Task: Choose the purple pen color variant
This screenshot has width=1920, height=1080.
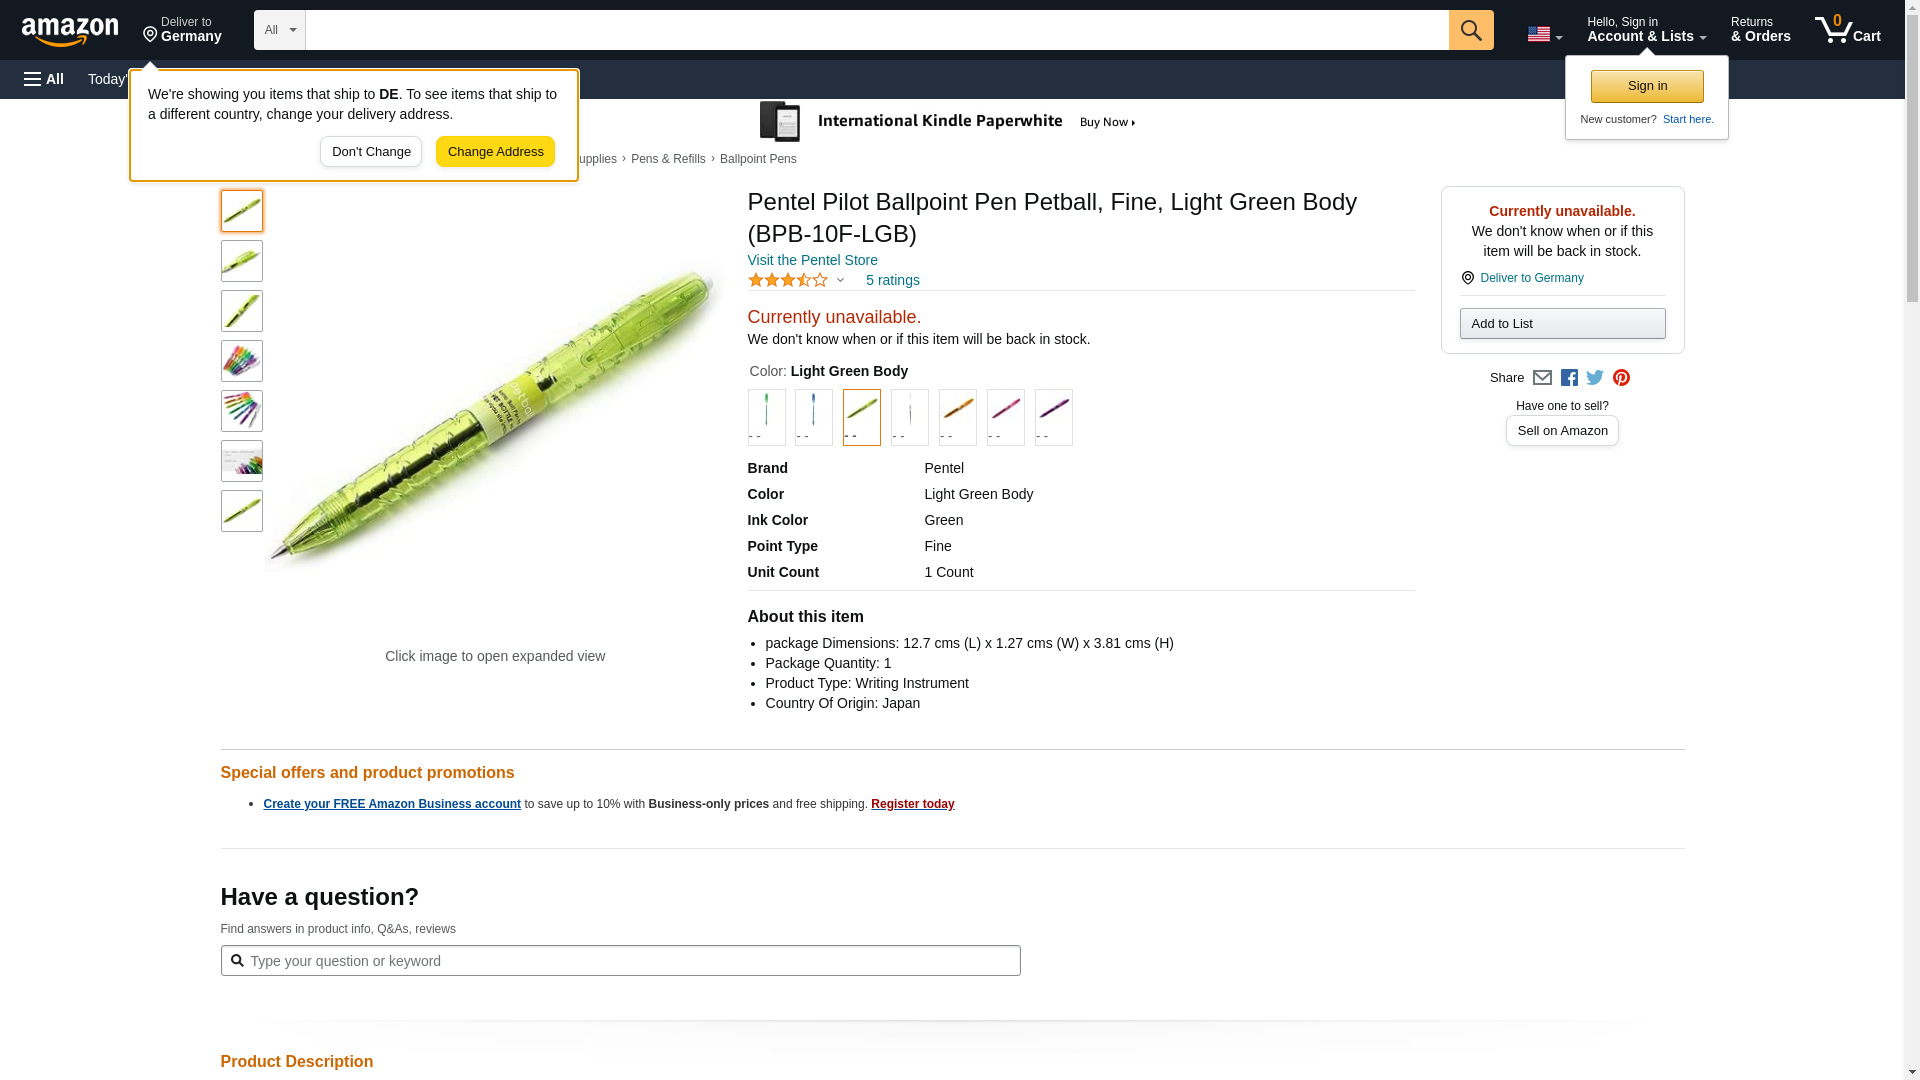Action: click(x=1053, y=416)
